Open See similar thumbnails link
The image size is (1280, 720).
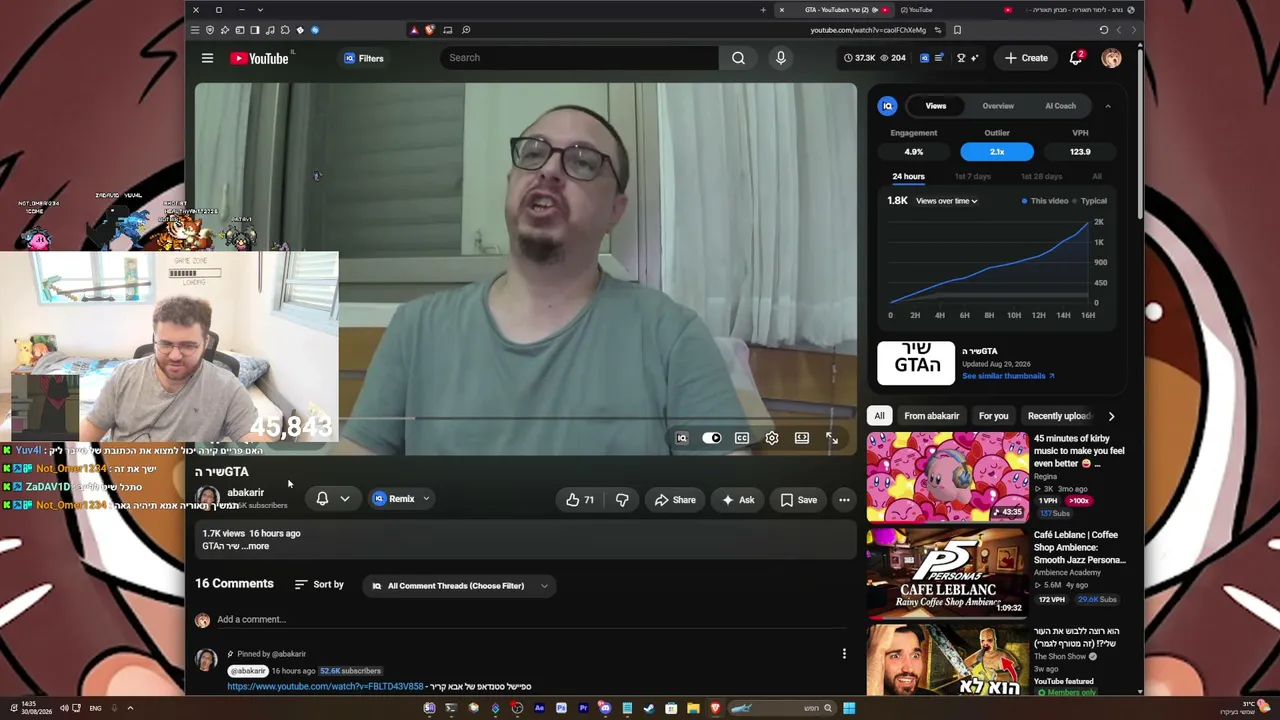pyautogui.click(x=1008, y=376)
